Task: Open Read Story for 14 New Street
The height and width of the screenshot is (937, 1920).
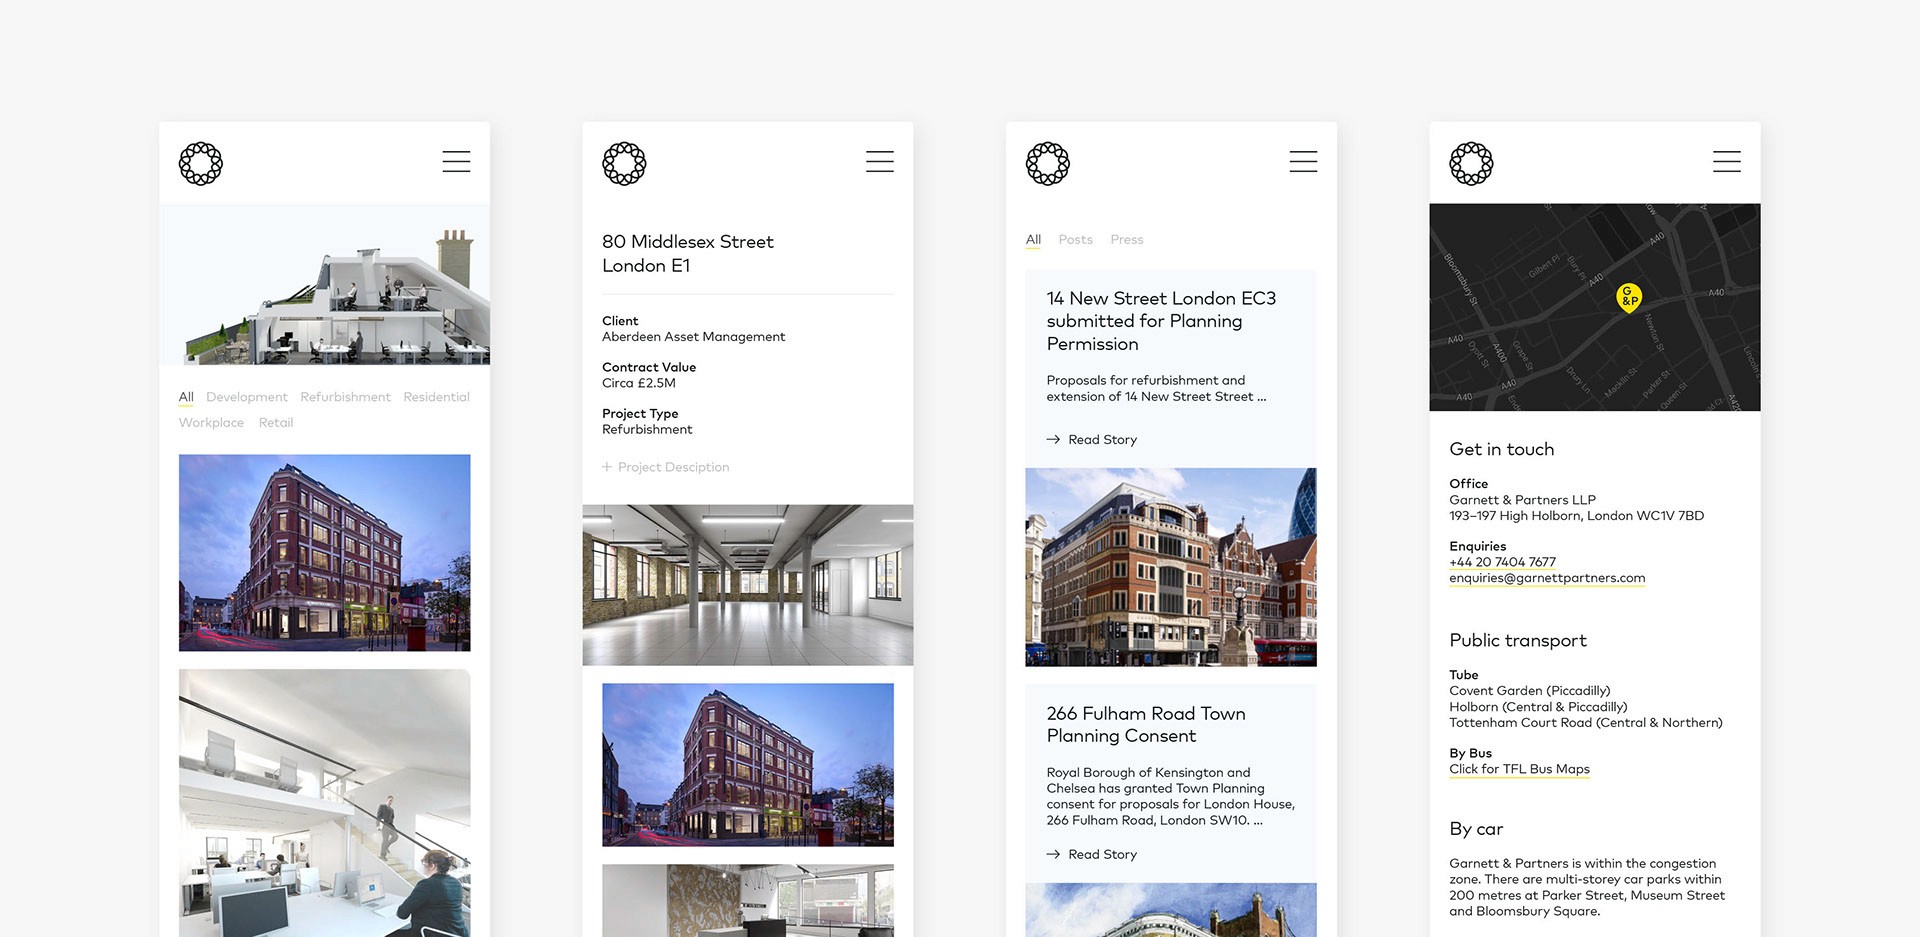Action: (x=1103, y=439)
